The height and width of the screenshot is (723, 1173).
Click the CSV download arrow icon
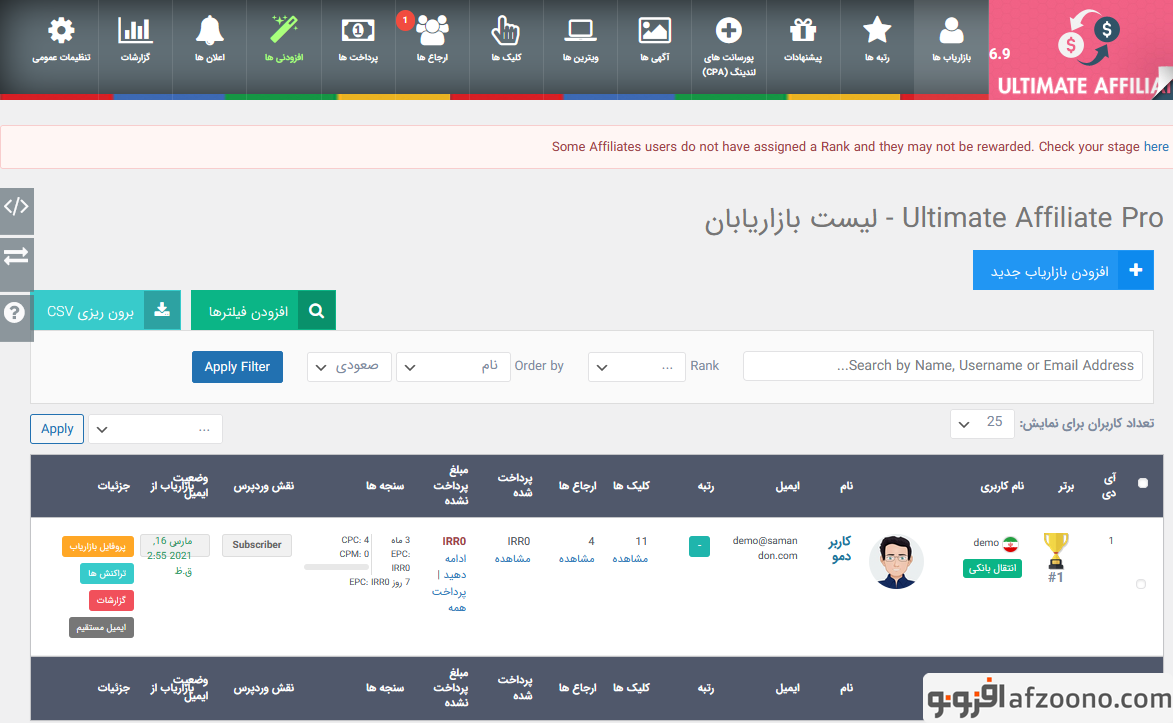(x=162, y=311)
